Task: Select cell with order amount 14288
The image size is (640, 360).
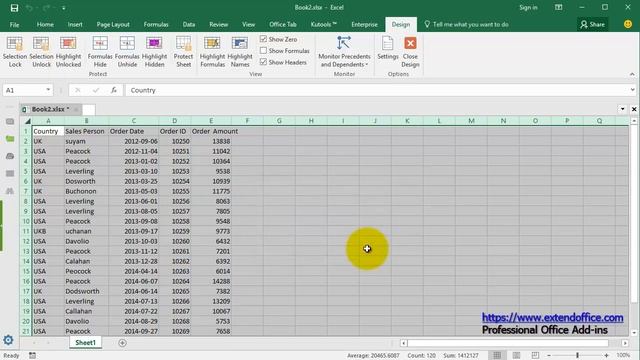Action: coord(211,281)
